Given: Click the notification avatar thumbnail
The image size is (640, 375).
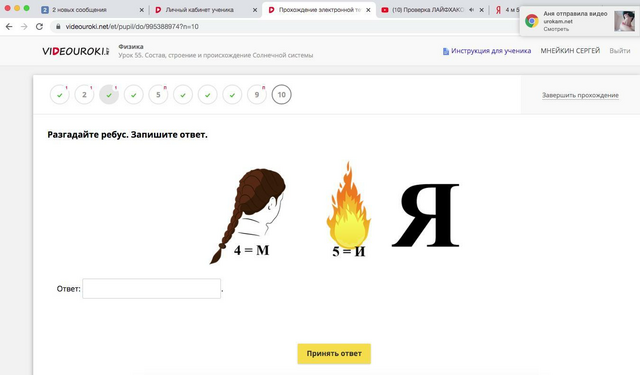Looking at the screenshot, I should coord(624,21).
